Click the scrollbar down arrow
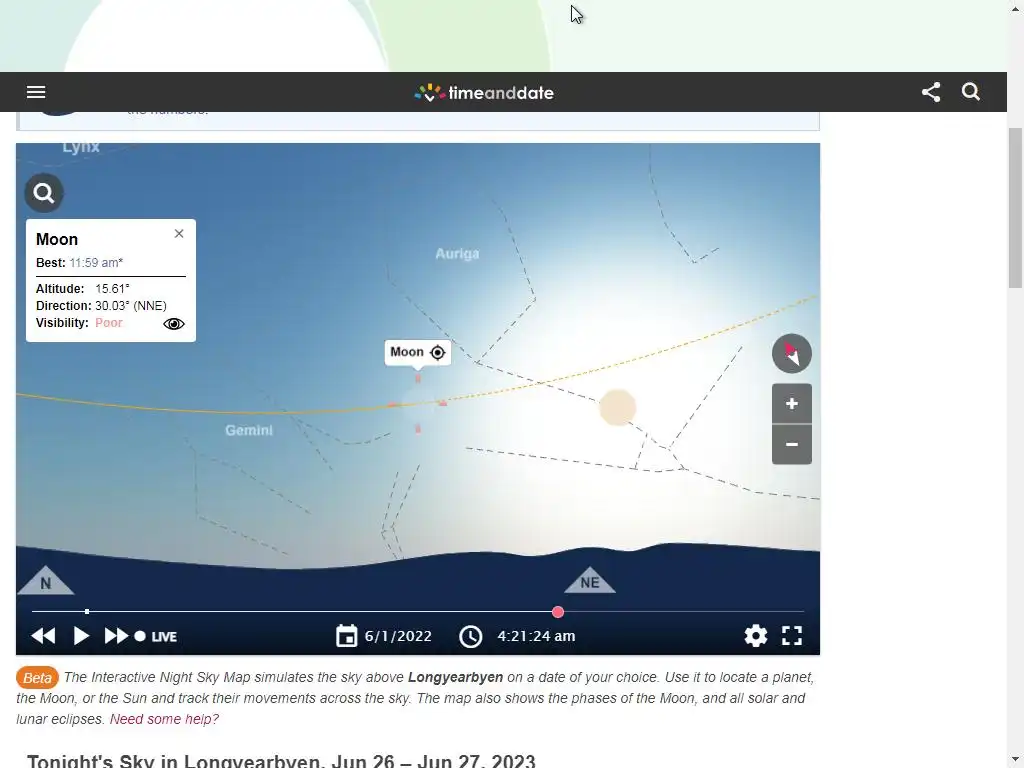Image resolution: width=1024 pixels, height=768 pixels. click(x=1016, y=761)
